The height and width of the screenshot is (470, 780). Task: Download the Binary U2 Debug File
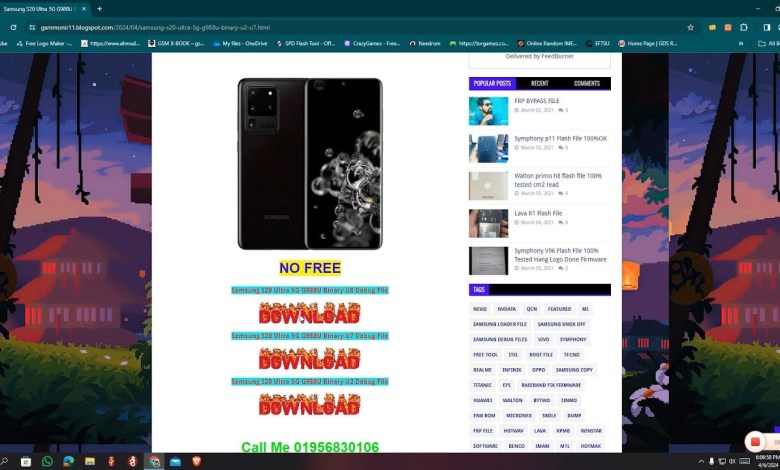click(309, 405)
